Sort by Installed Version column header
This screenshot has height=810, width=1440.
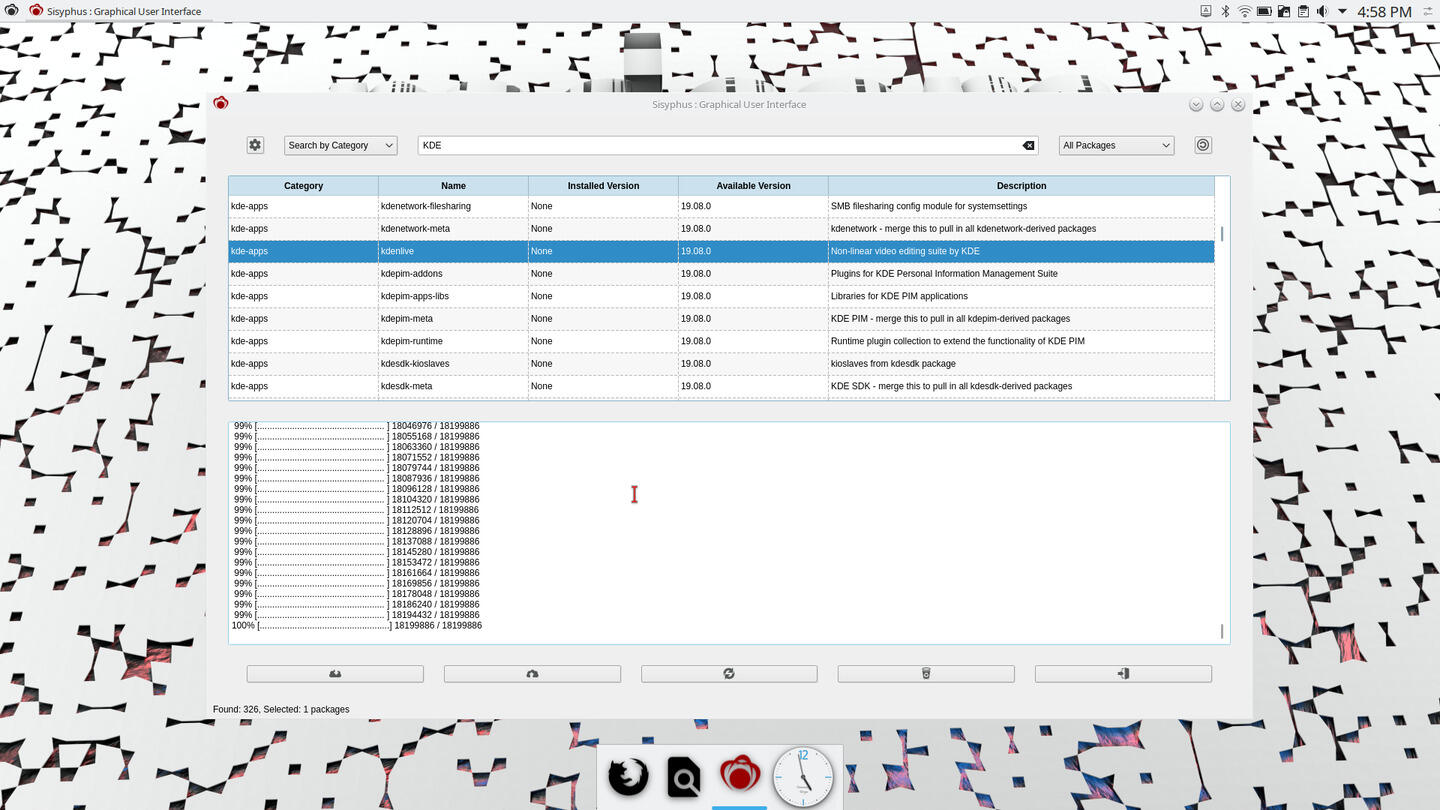click(603, 185)
